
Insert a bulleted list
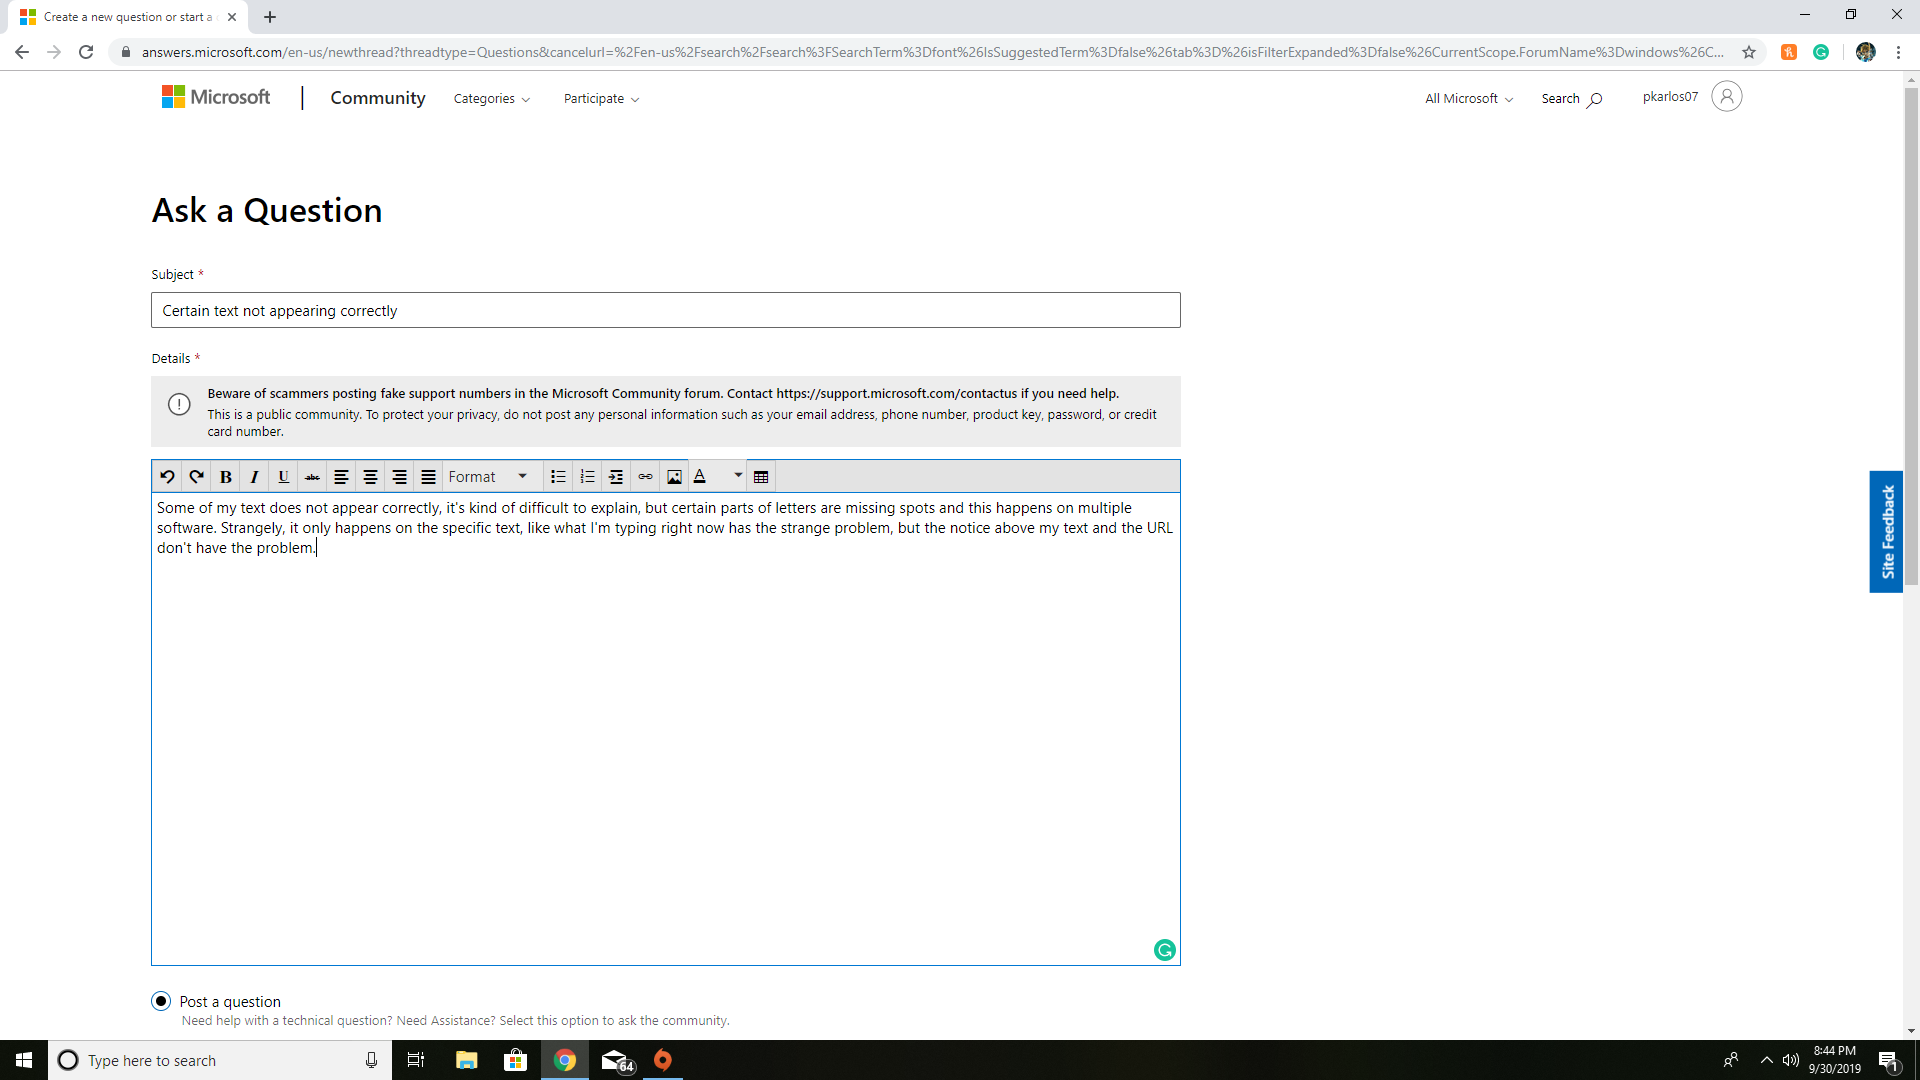click(x=558, y=477)
